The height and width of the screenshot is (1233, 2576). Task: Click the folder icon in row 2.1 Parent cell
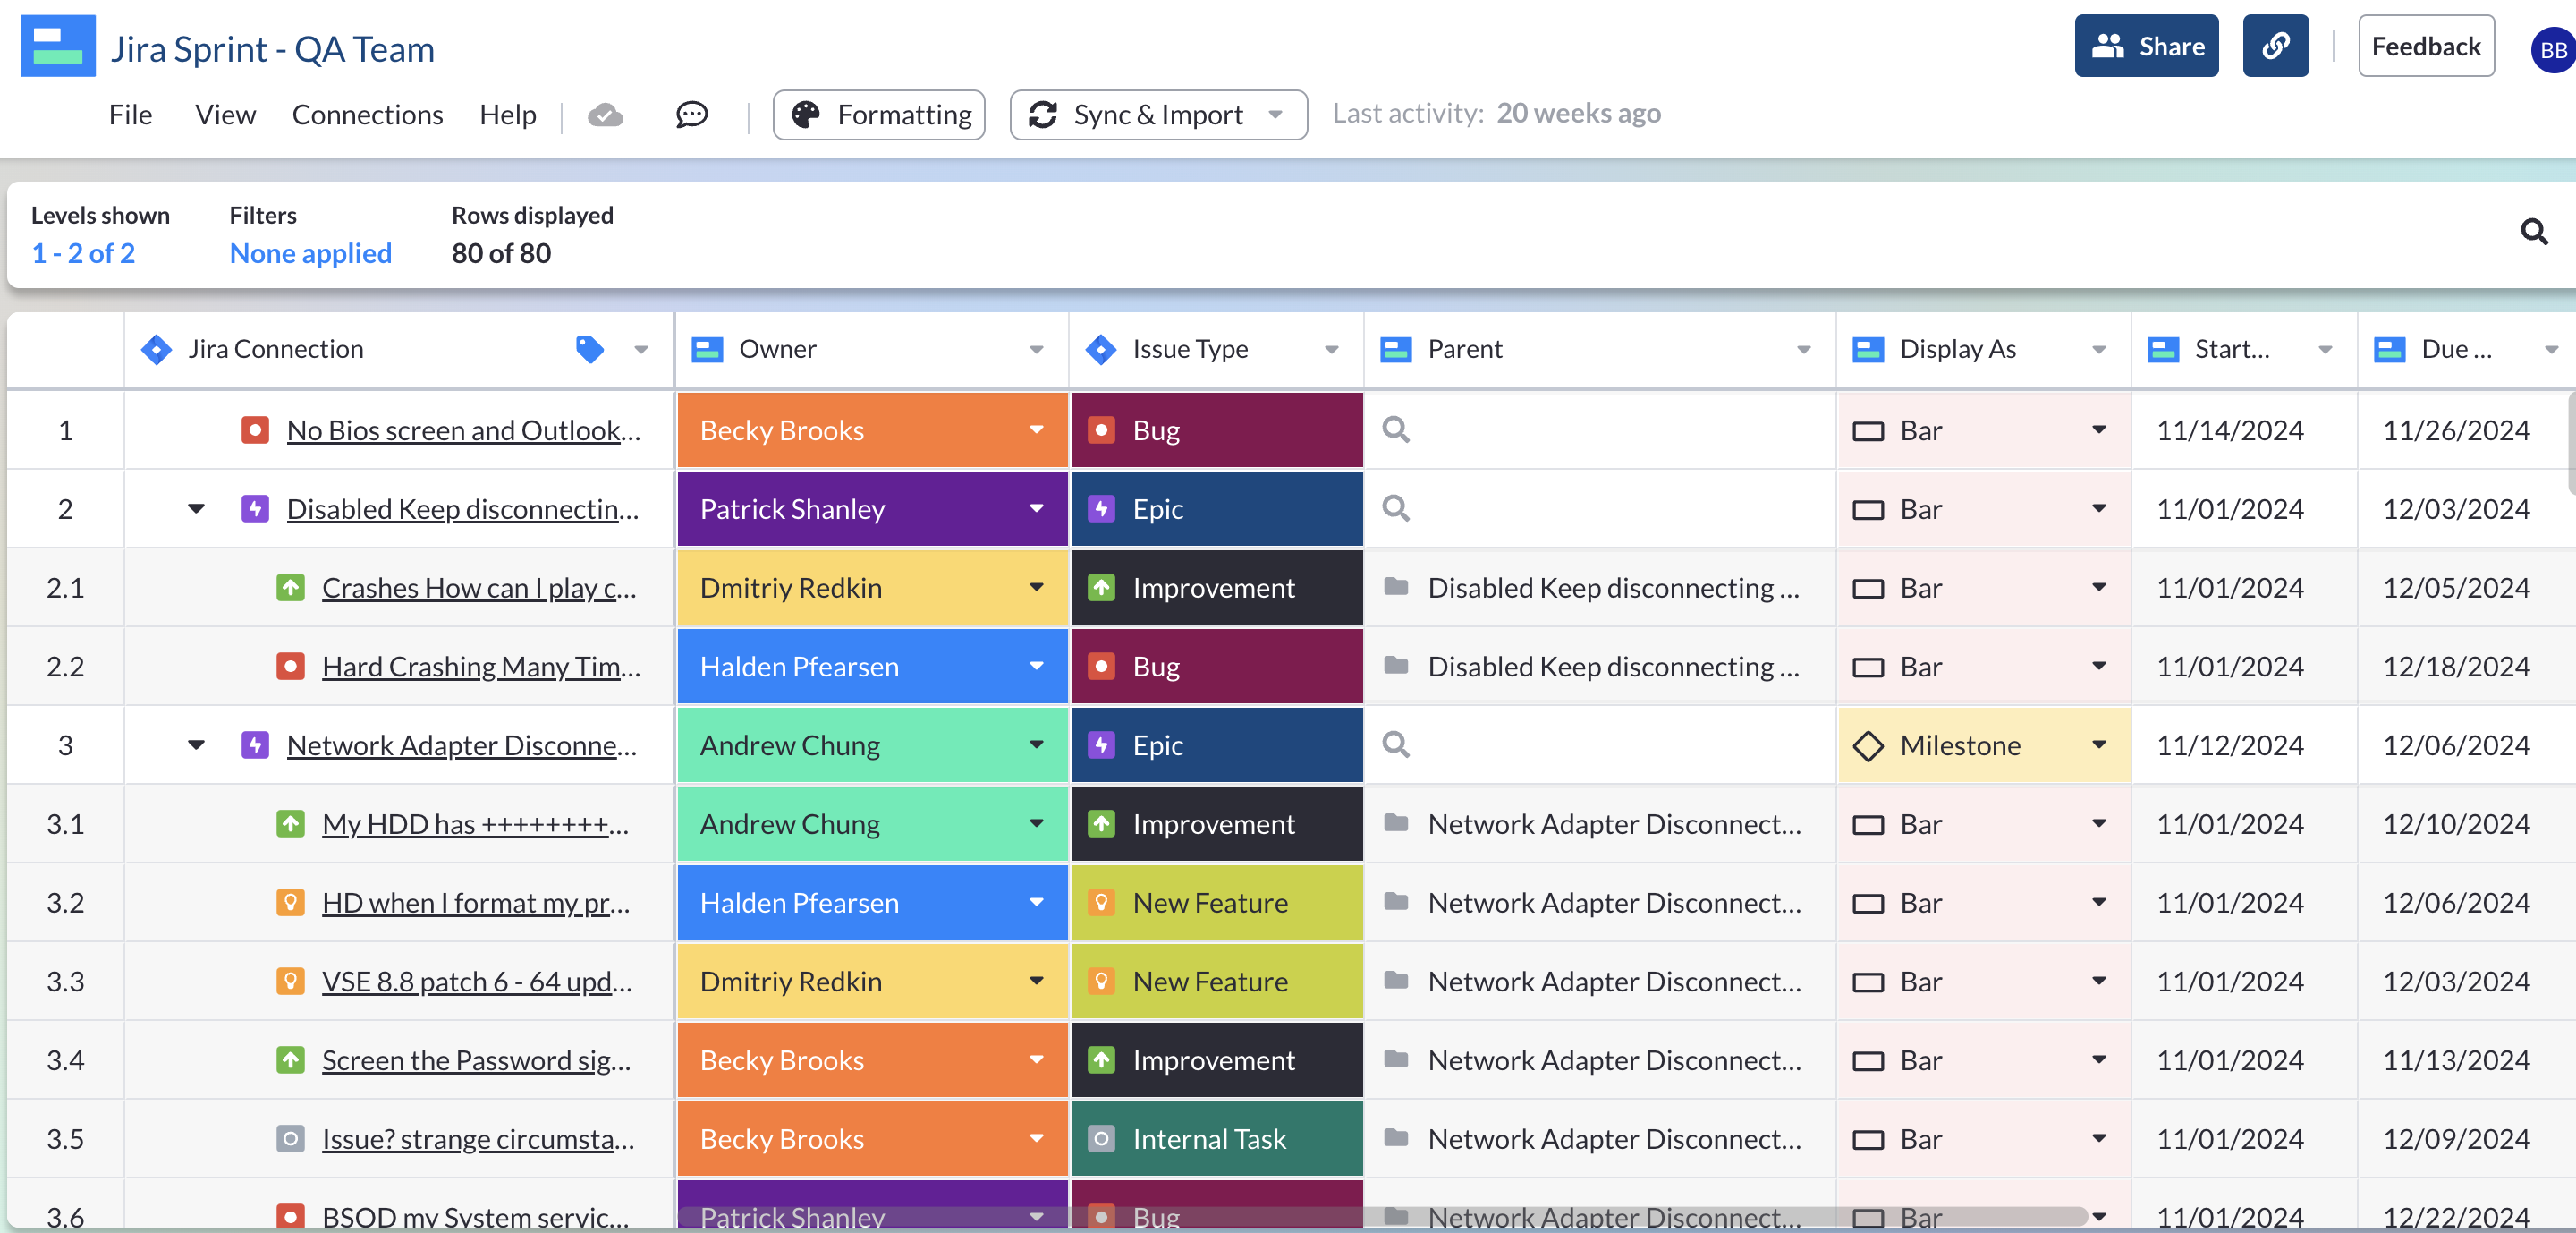(x=1396, y=586)
